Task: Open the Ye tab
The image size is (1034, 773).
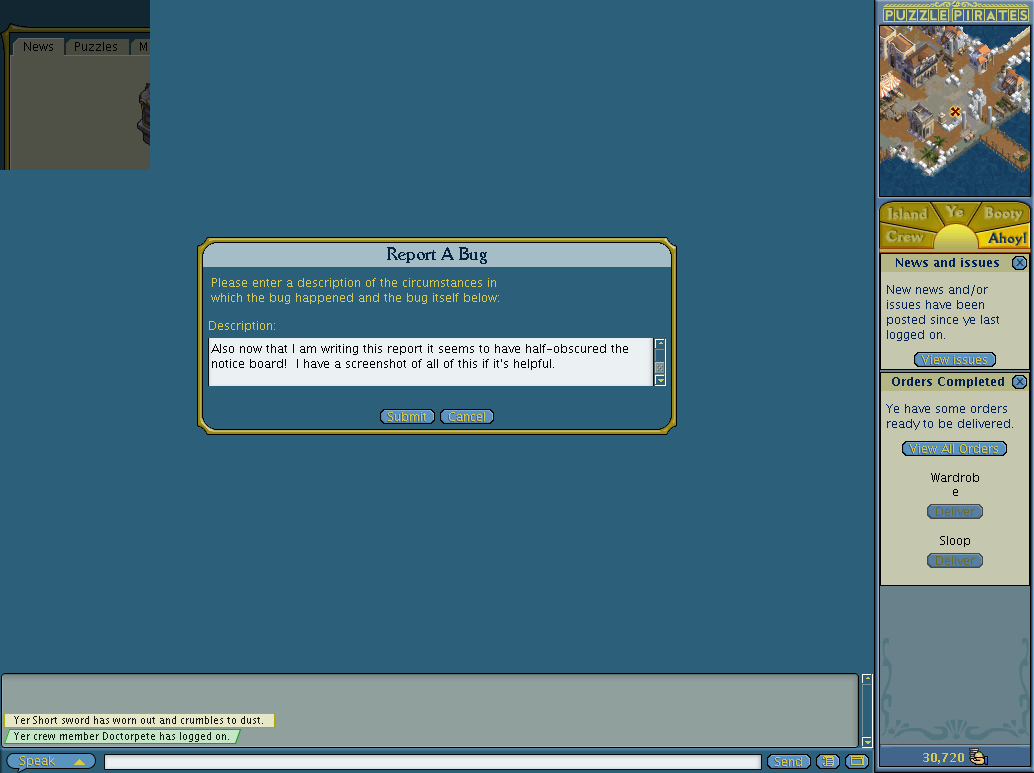Action: click(x=955, y=213)
